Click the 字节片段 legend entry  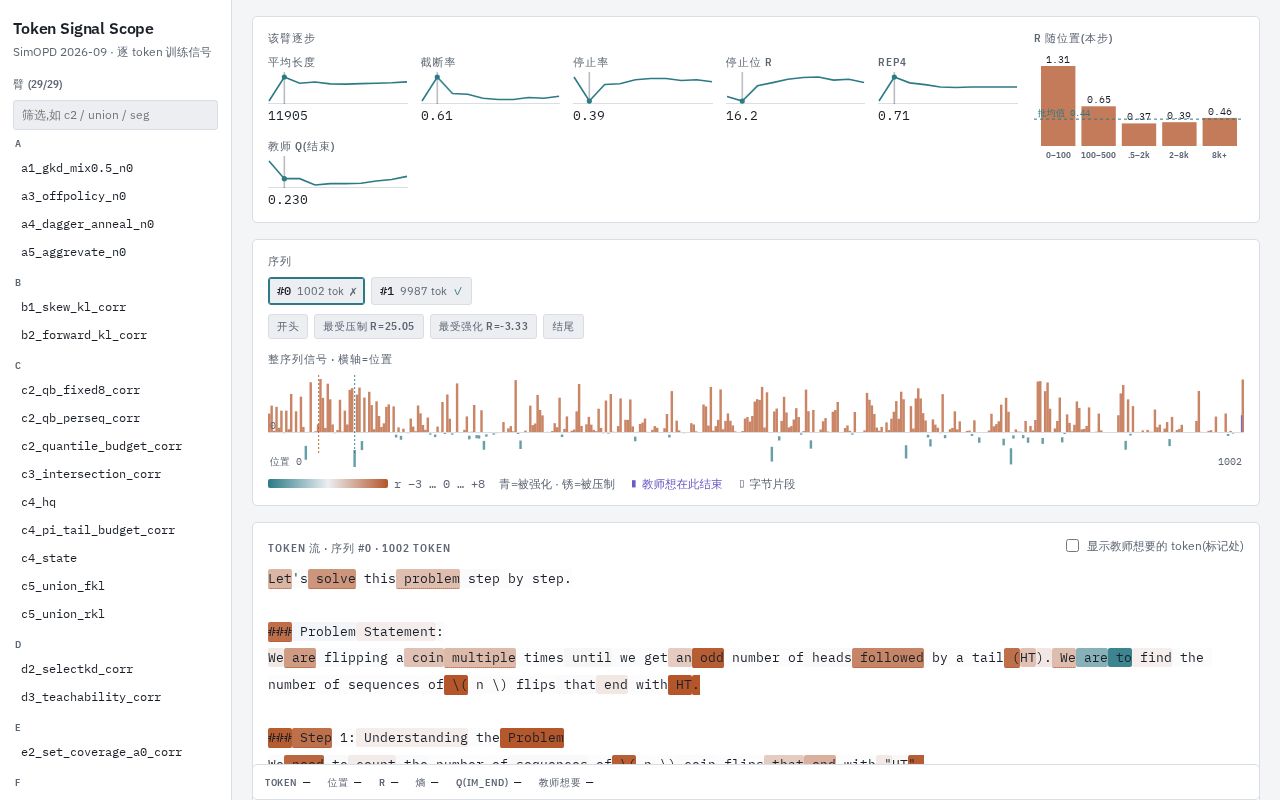click(x=767, y=484)
